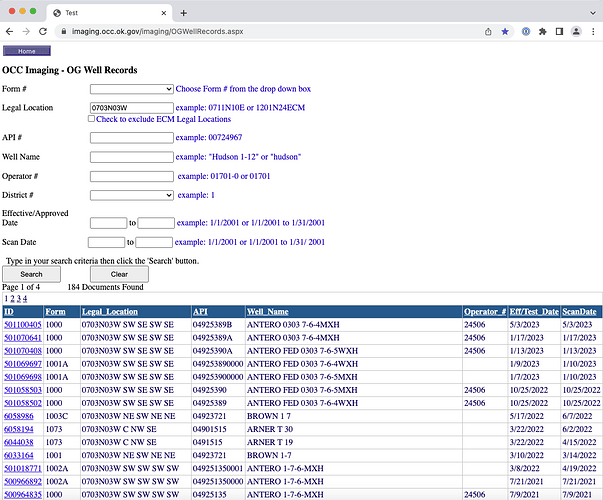Open the extensions puzzle icon
This screenshot has height=500, width=603.
point(543,32)
